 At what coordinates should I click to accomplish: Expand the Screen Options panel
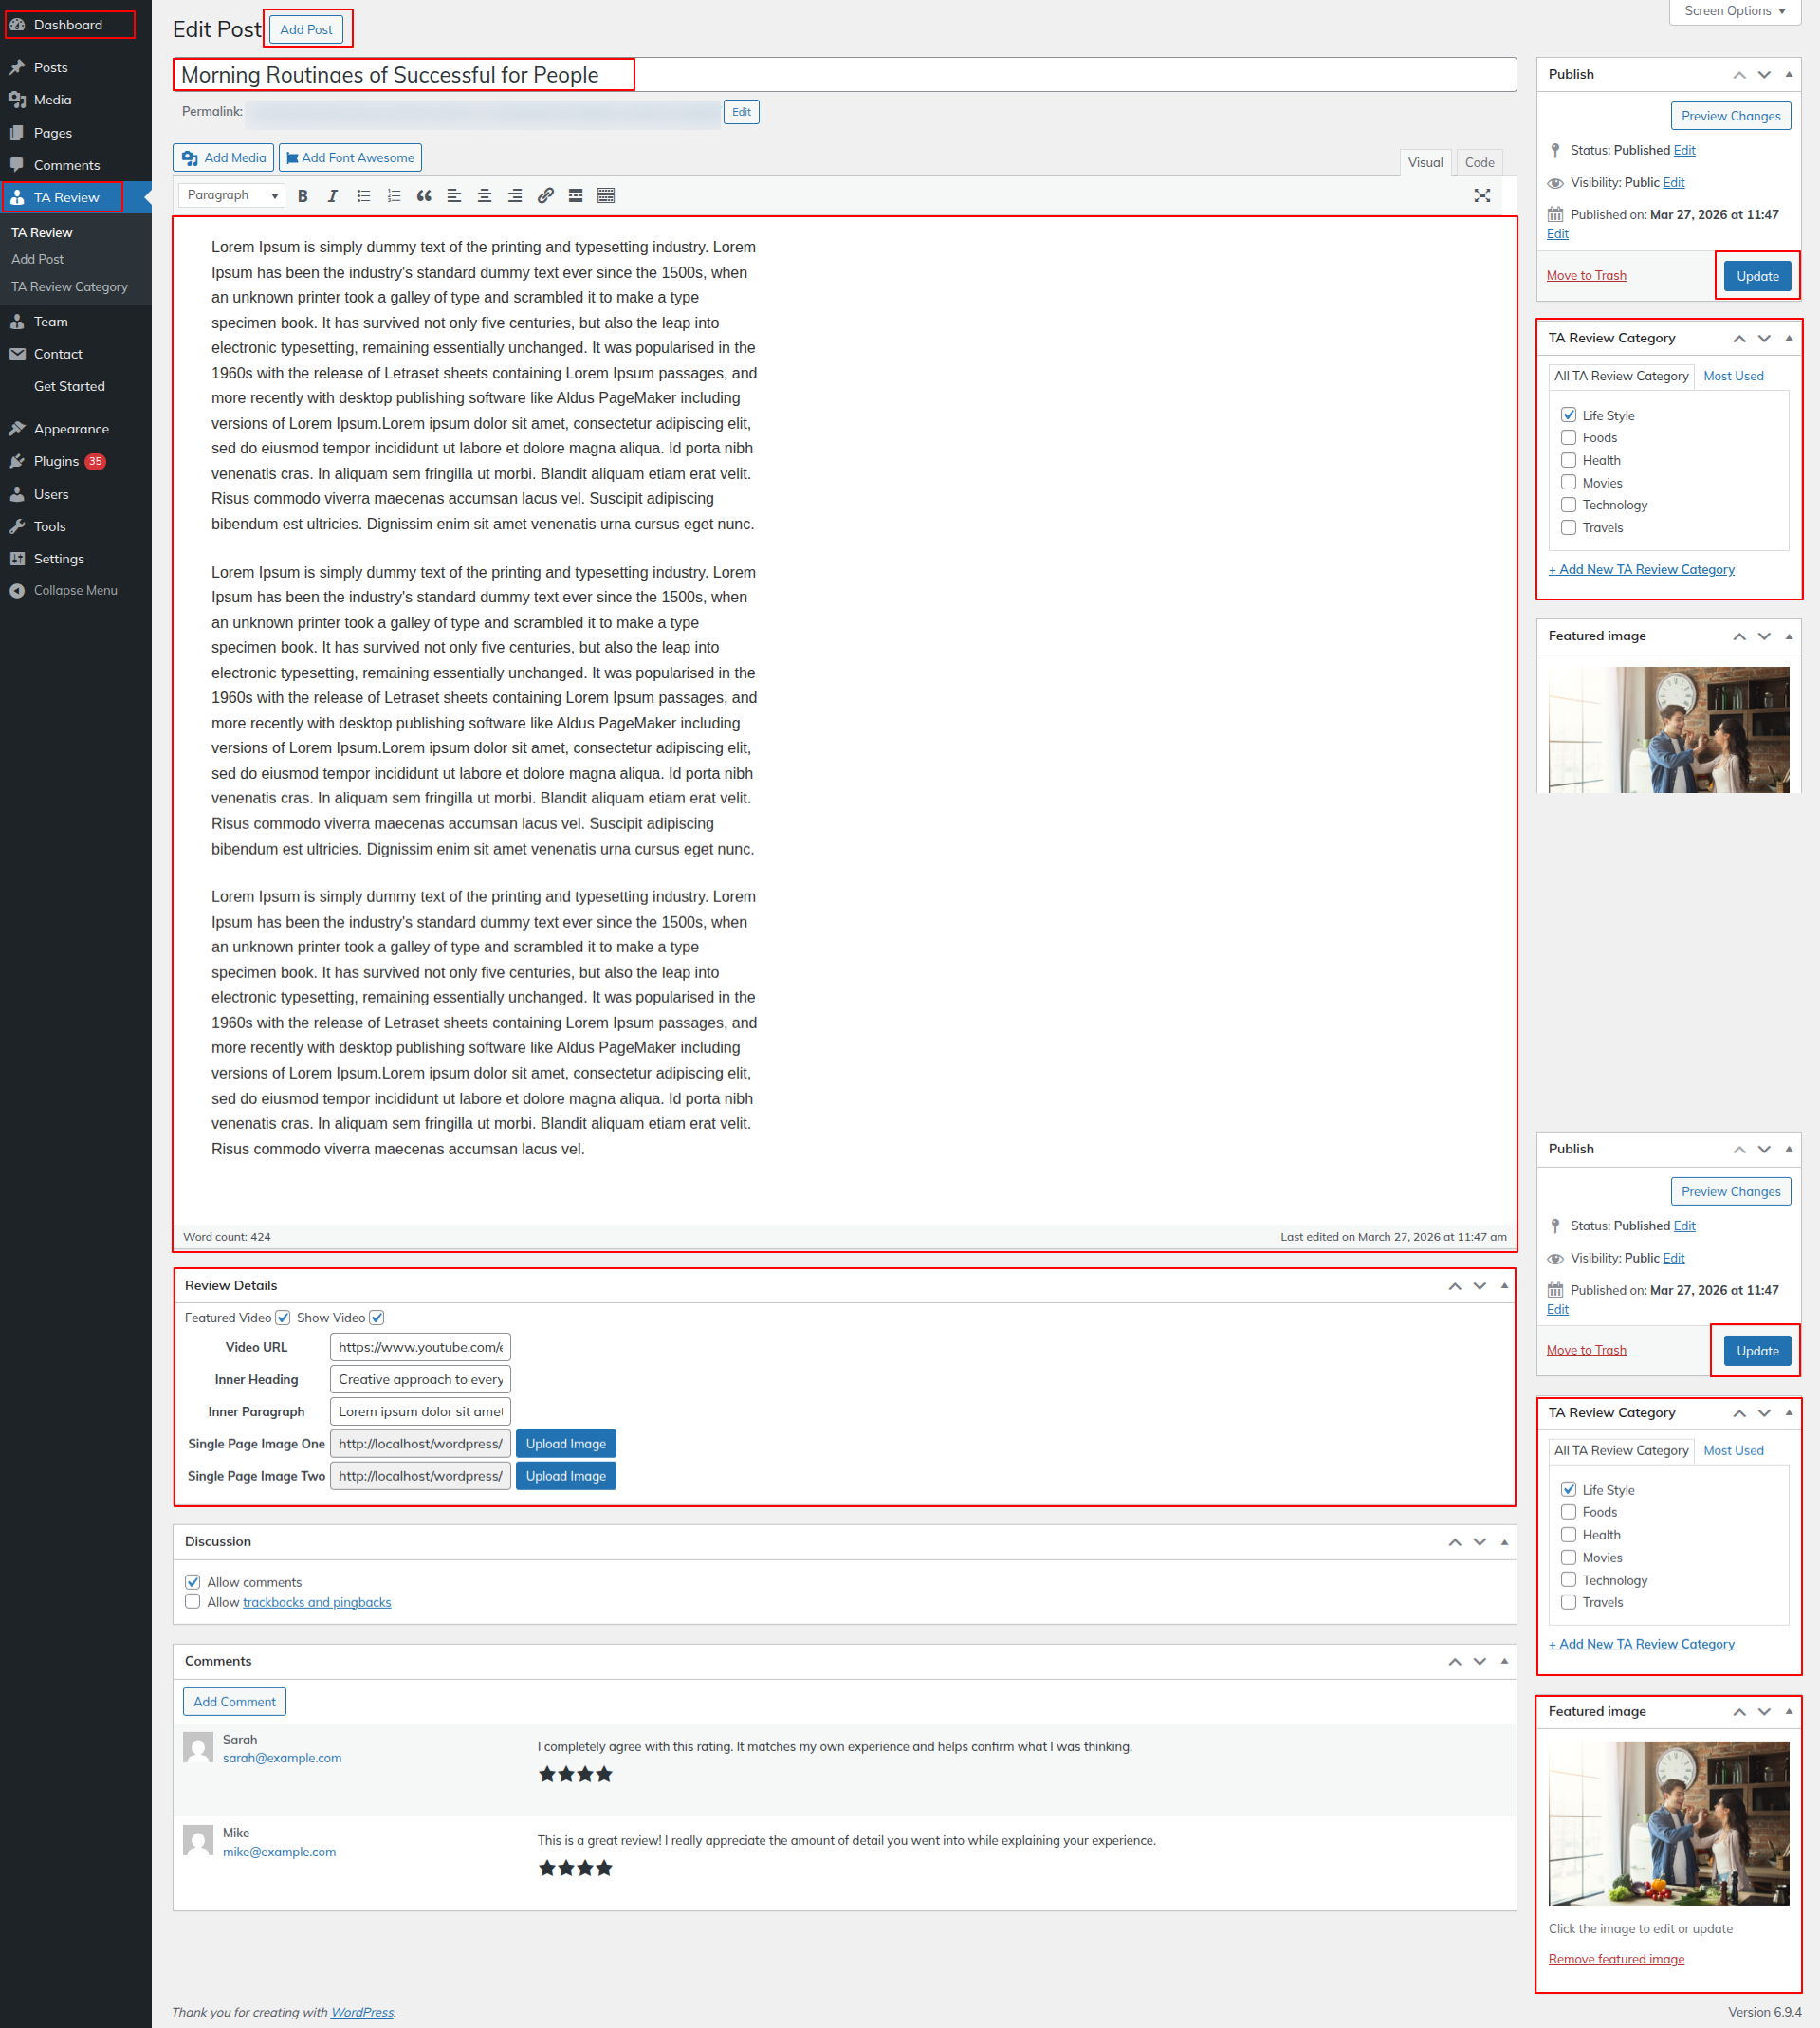click(x=1734, y=11)
